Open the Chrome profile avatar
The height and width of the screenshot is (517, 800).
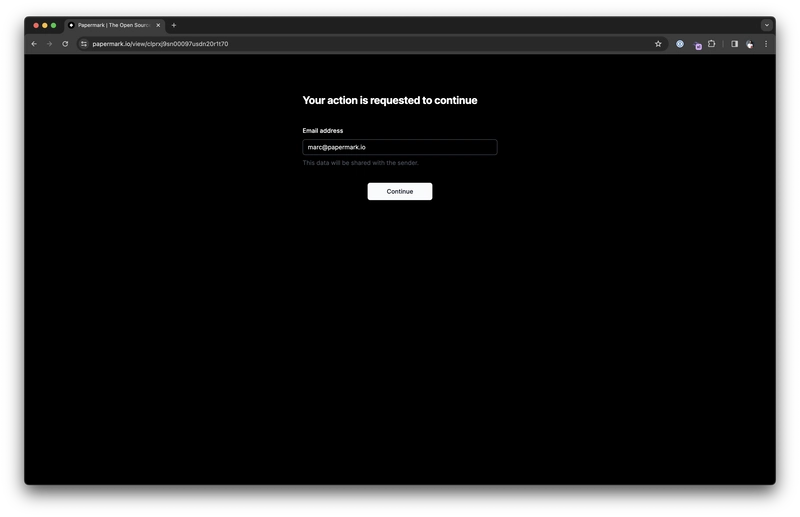(750, 44)
